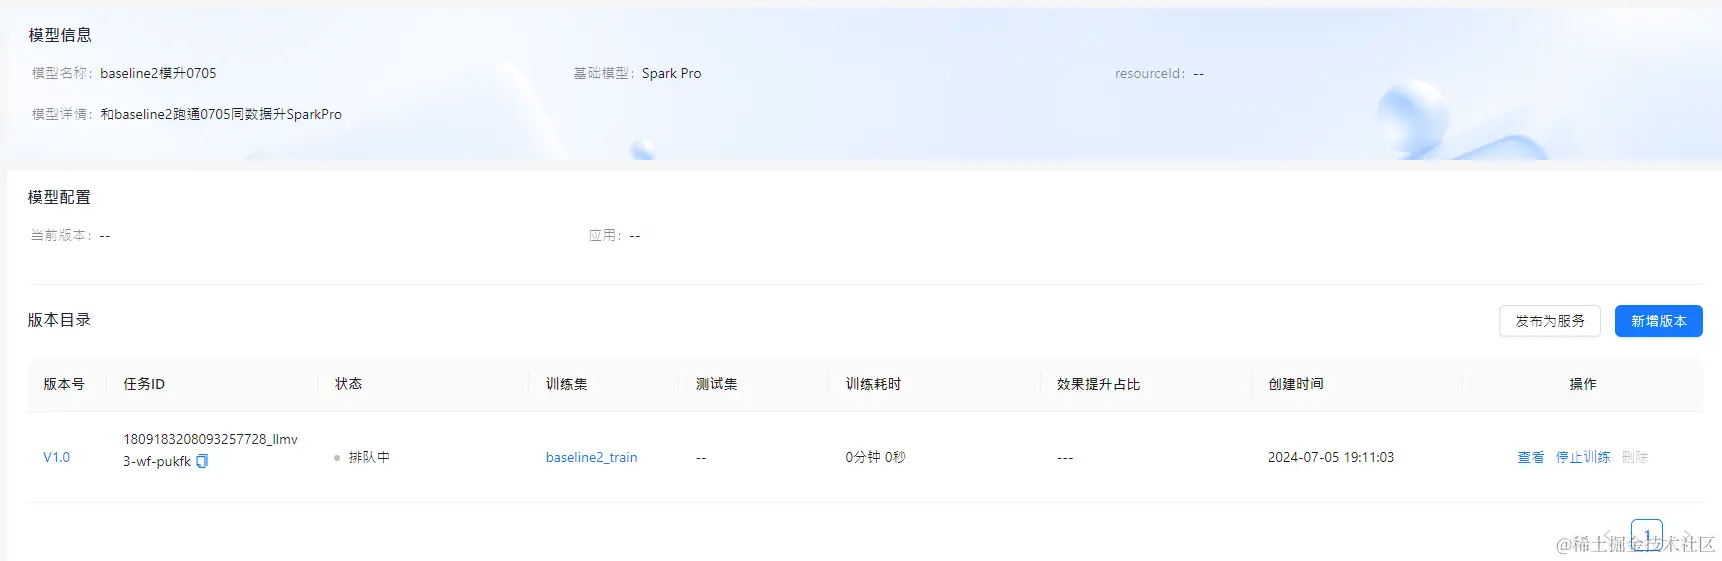Click the task ID text 1809183208093257728_llmv
1722x561 pixels.
[x=210, y=439]
